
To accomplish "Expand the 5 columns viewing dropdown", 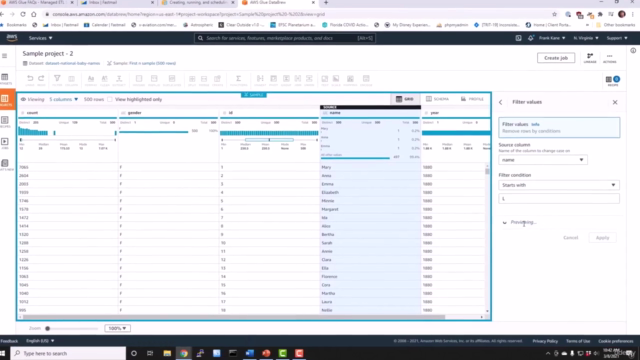I will tap(64, 99).
